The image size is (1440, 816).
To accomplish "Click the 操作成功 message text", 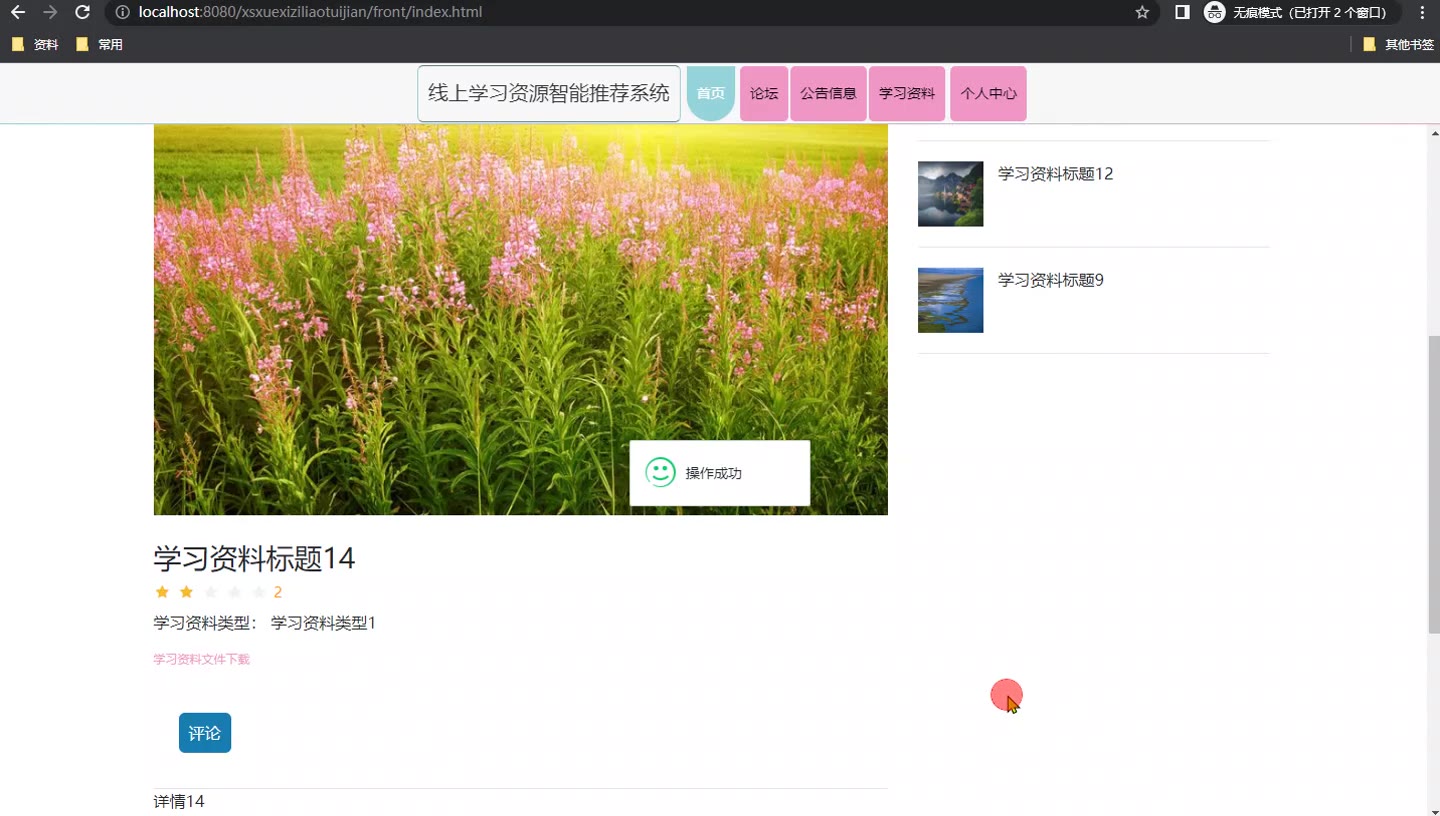I will point(714,473).
